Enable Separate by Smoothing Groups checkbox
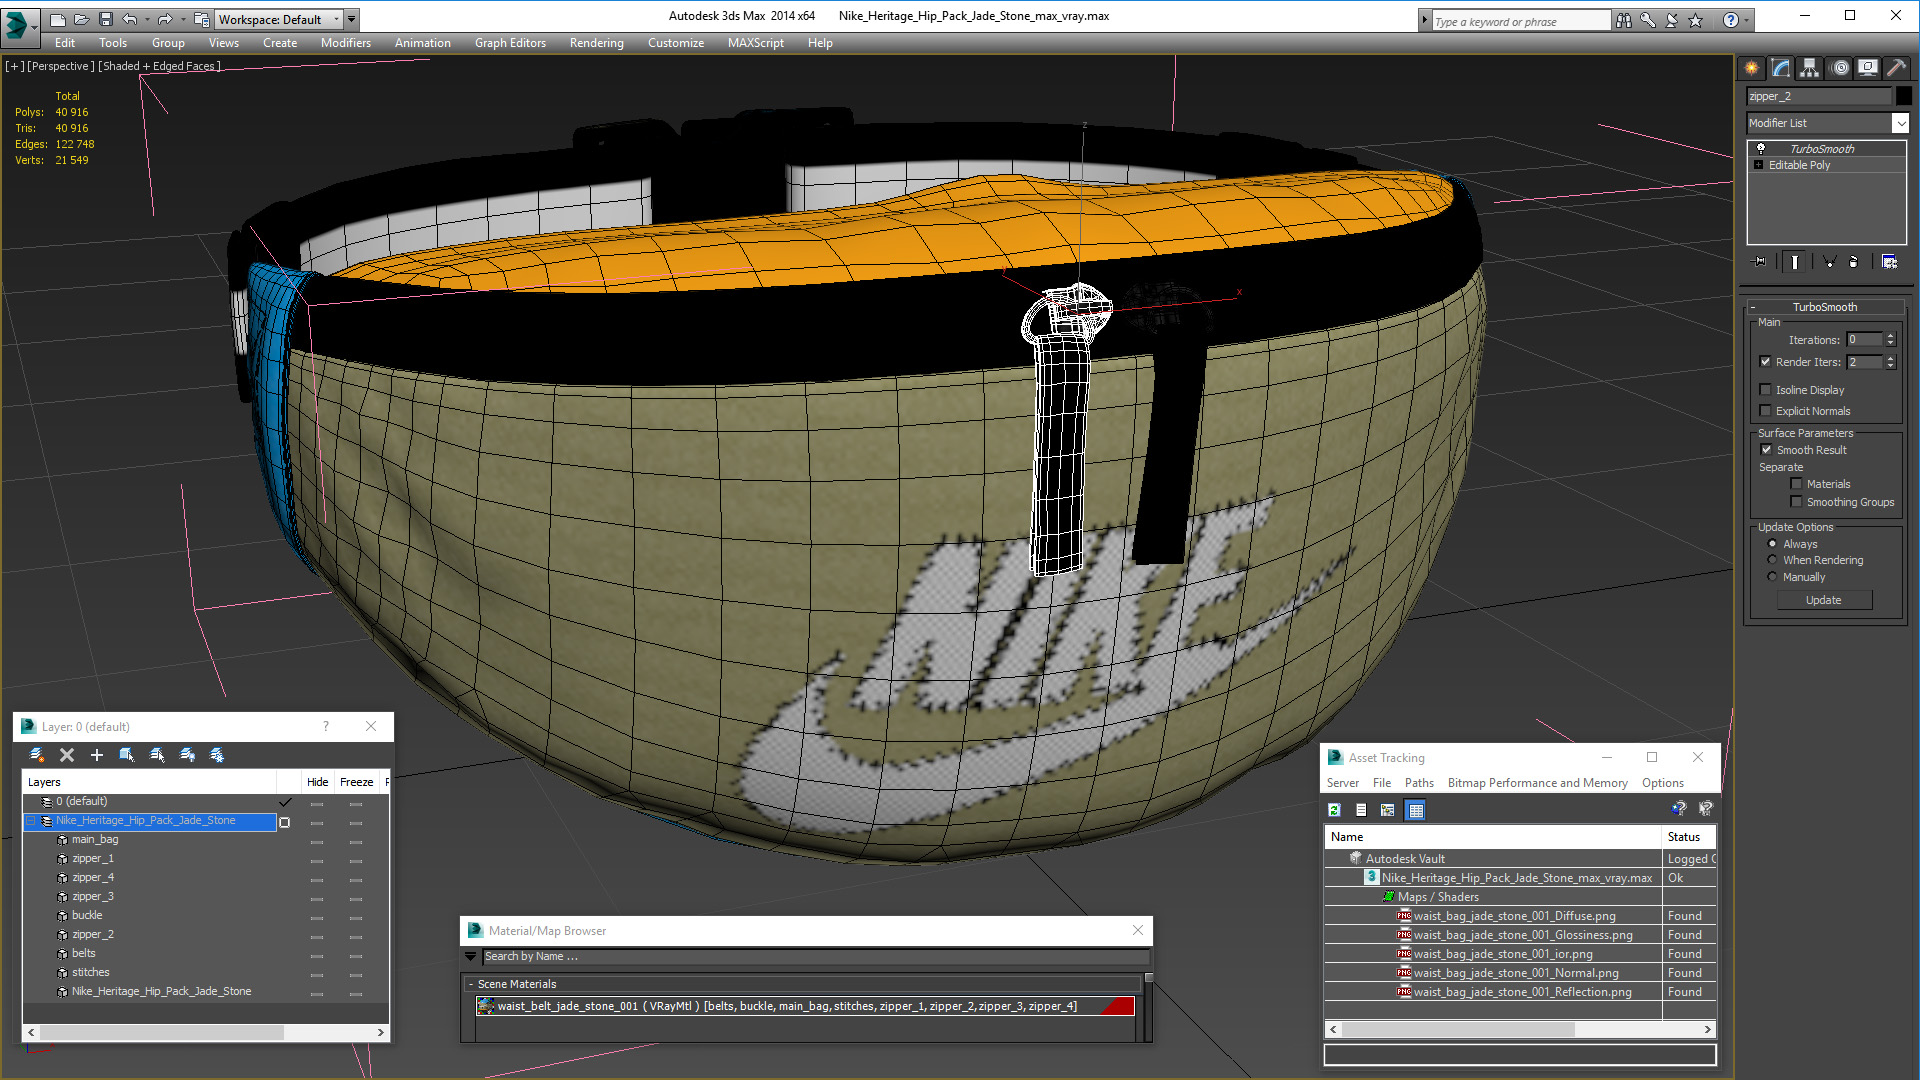Image resolution: width=1920 pixels, height=1080 pixels. (x=1796, y=502)
